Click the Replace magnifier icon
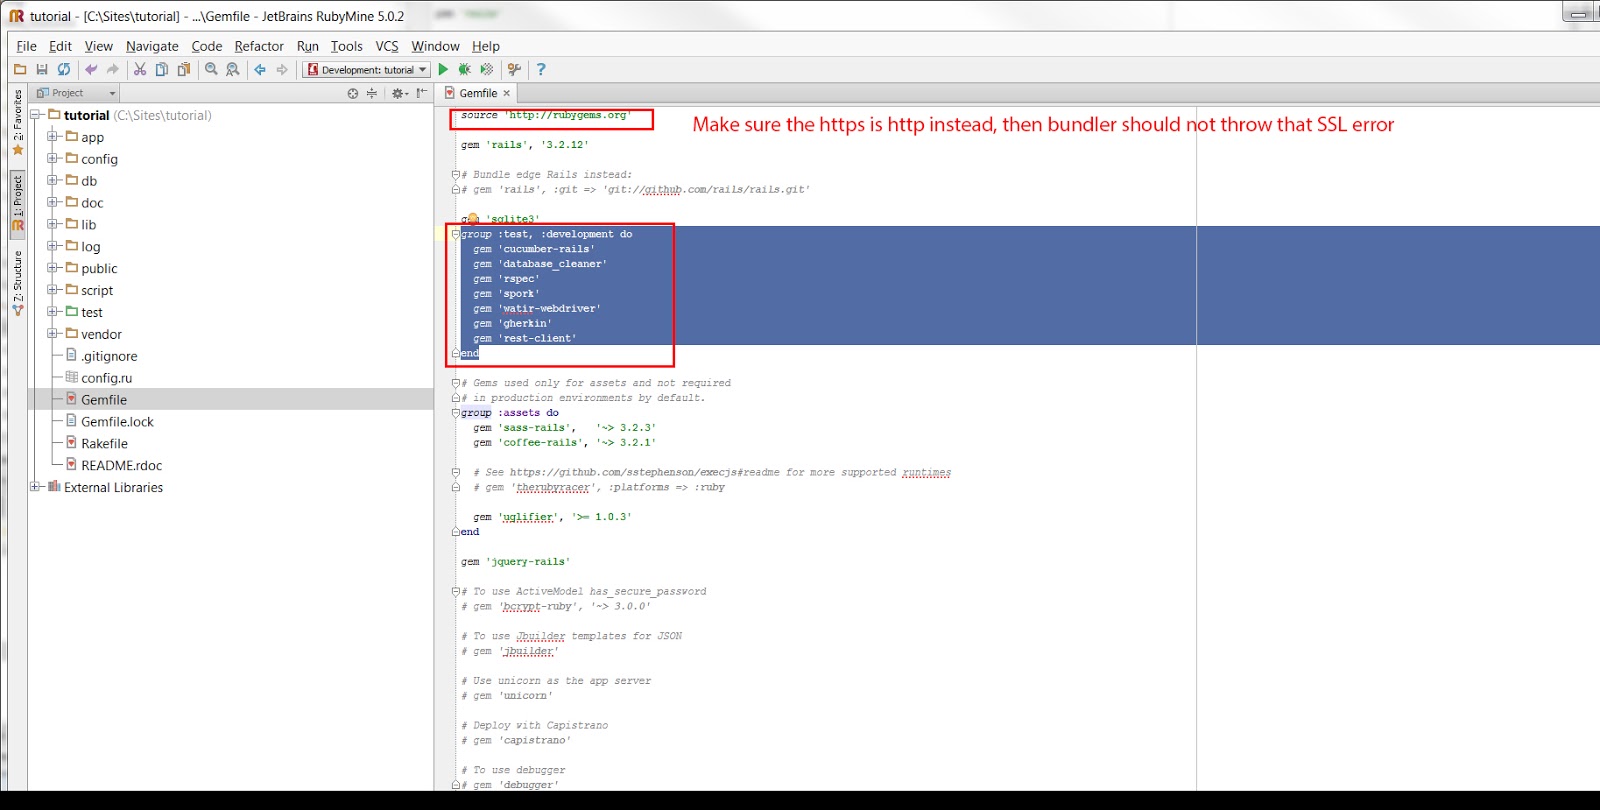Image resolution: width=1600 pixels, height=810 pixels. [x=233, y=69]
